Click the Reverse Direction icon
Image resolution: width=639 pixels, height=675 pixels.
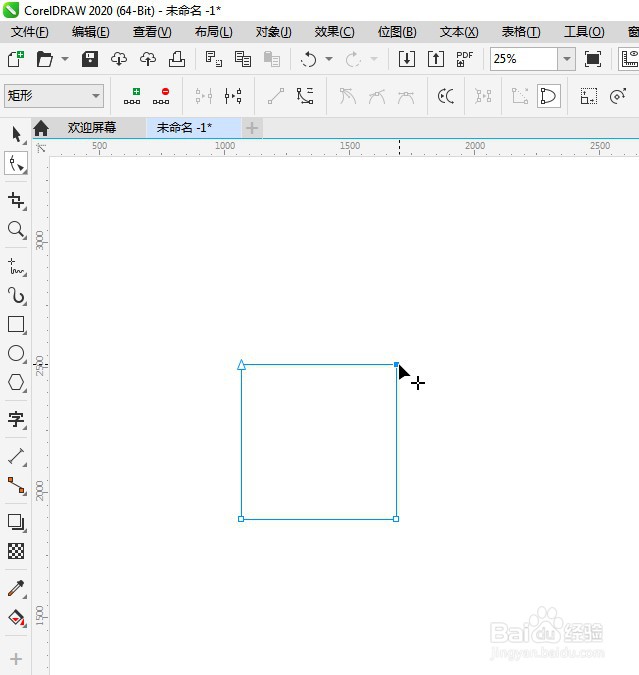pos(445,96)
